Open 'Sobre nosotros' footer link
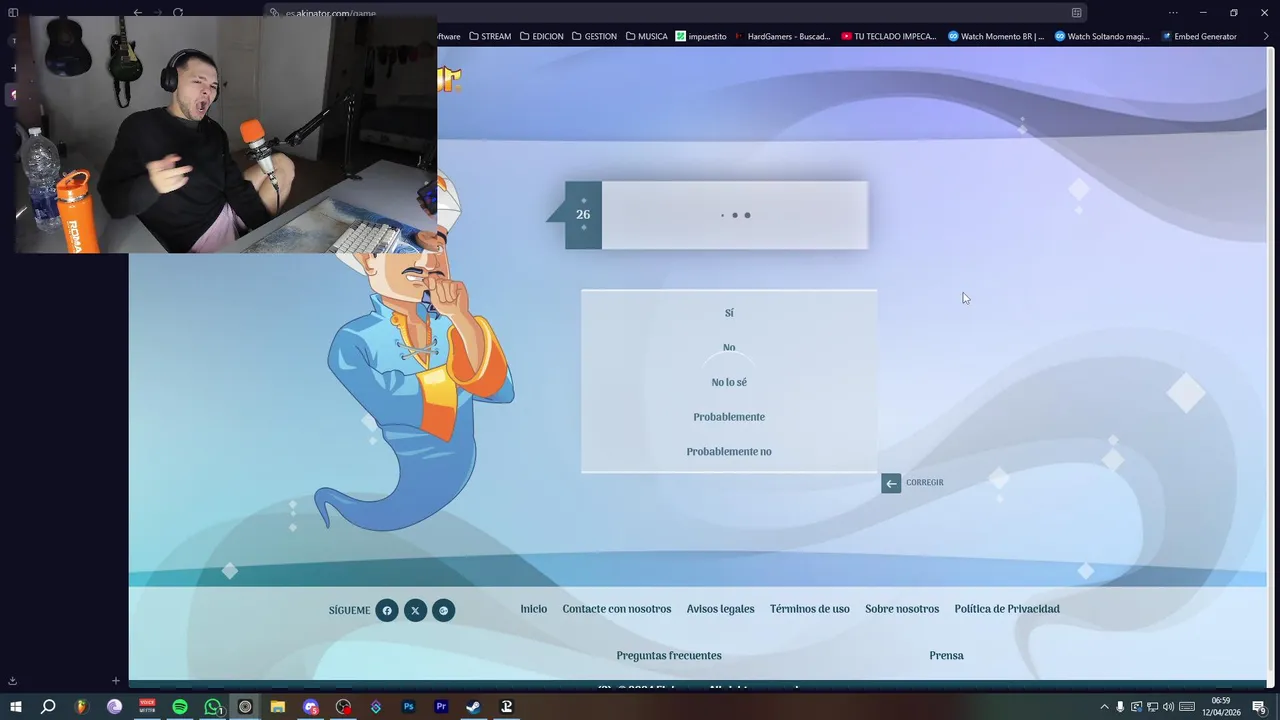Screen dimensions: 1280x720 click(x=902, y=609)
